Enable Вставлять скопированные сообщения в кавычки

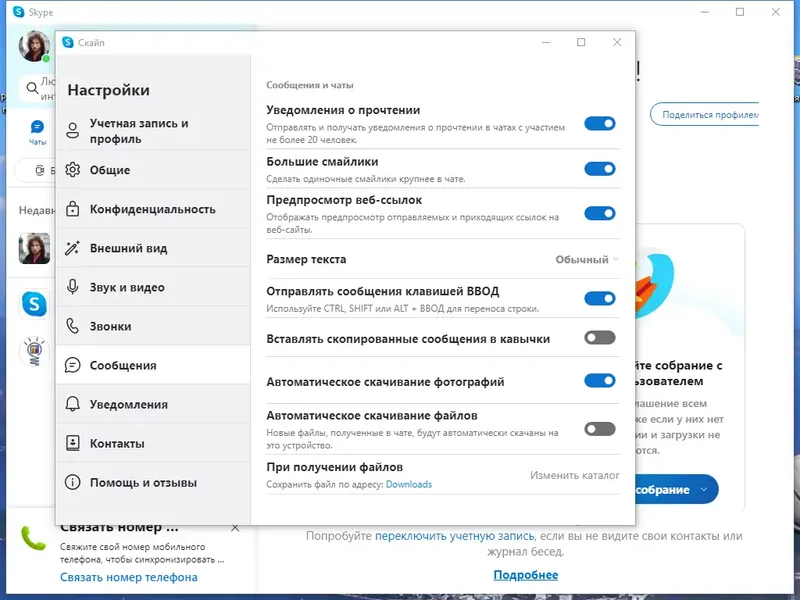point(601,339)
